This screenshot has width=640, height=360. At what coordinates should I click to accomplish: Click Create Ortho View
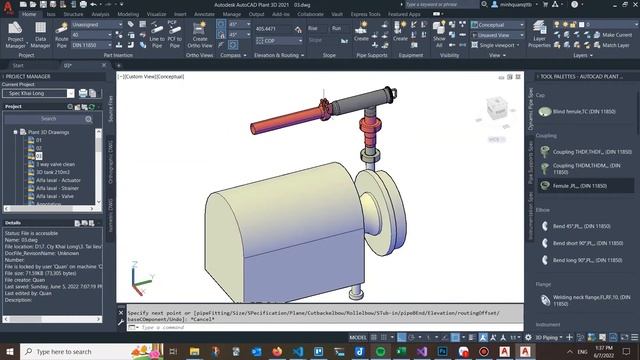click(x=200, y=35)
